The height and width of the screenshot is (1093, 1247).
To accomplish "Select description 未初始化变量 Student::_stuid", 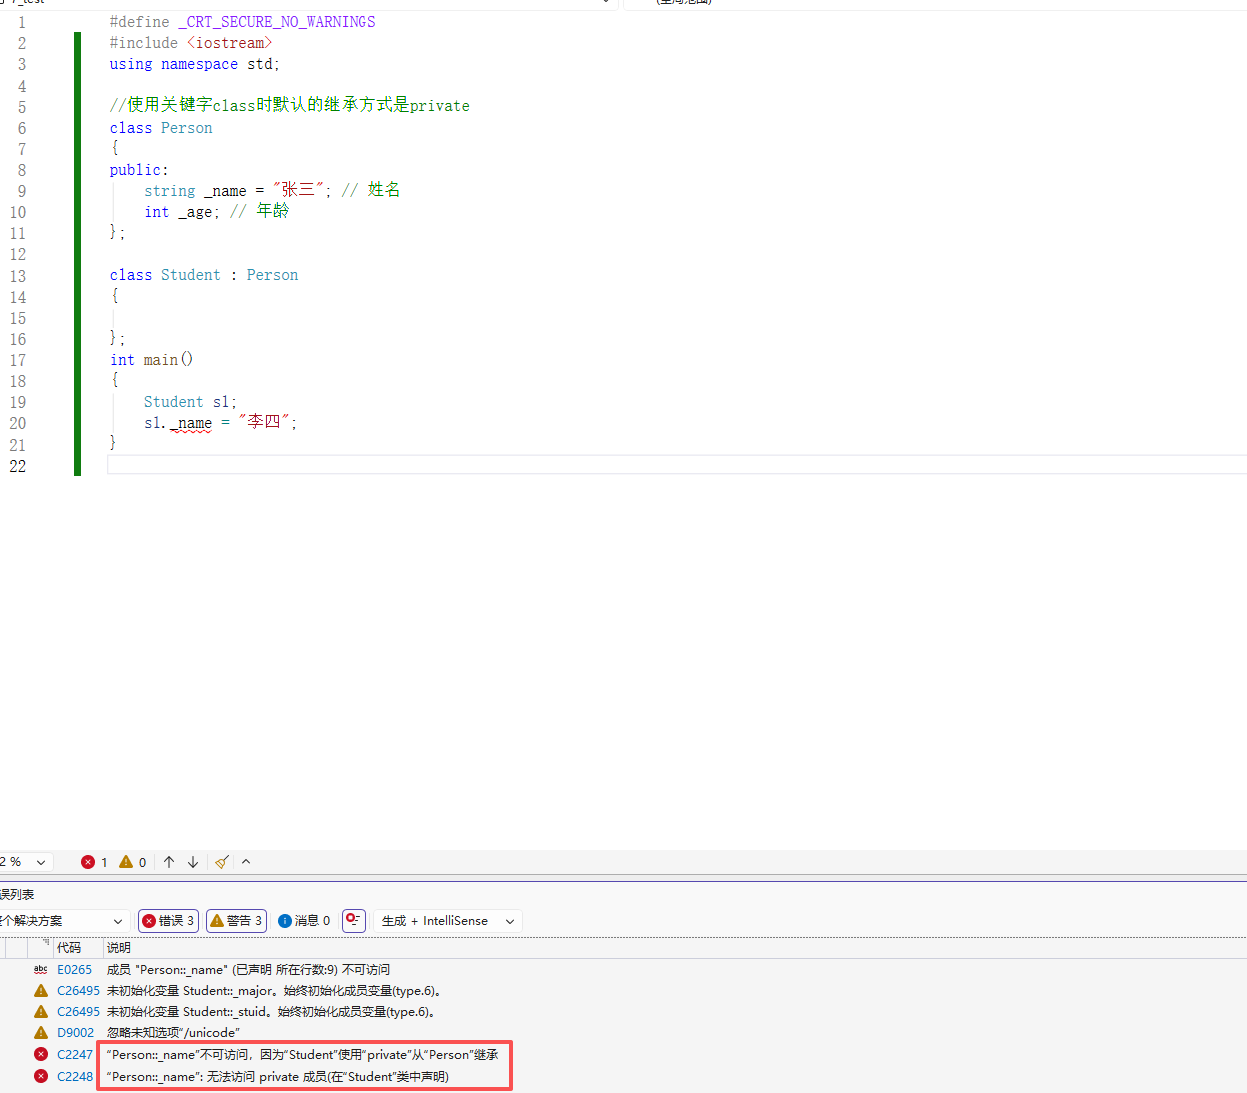I will tap(271, 1012).
